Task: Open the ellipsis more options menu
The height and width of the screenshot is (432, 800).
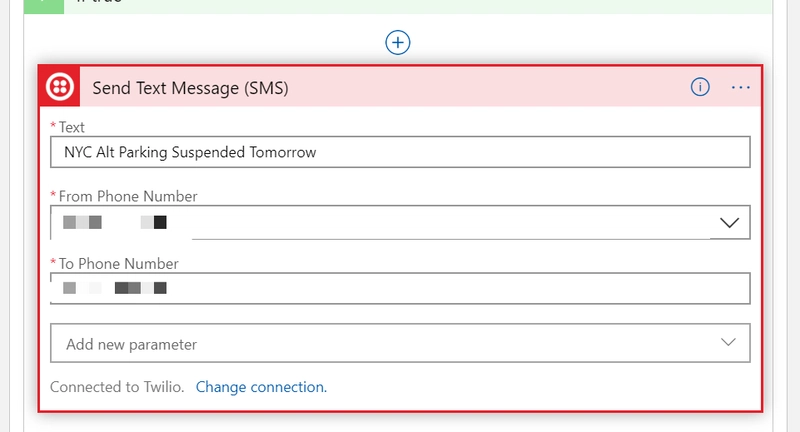Action: click(741, 87)
